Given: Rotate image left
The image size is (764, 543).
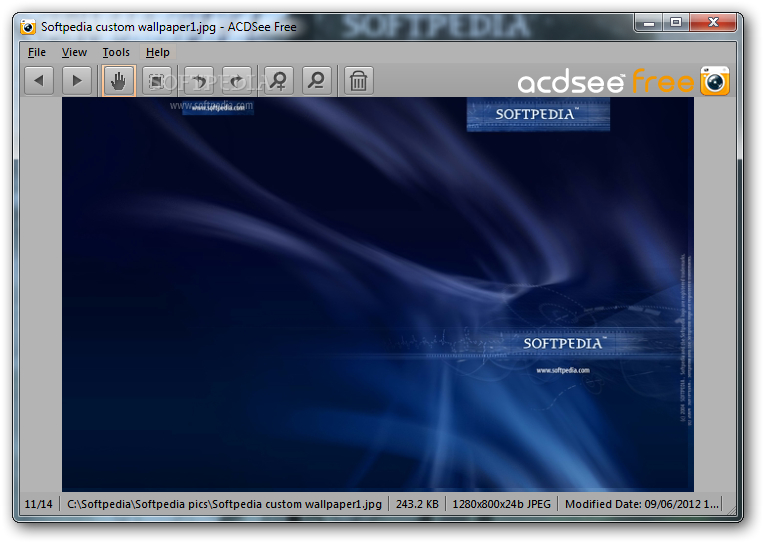Looking at the screenshot, I should pos(199,80).
